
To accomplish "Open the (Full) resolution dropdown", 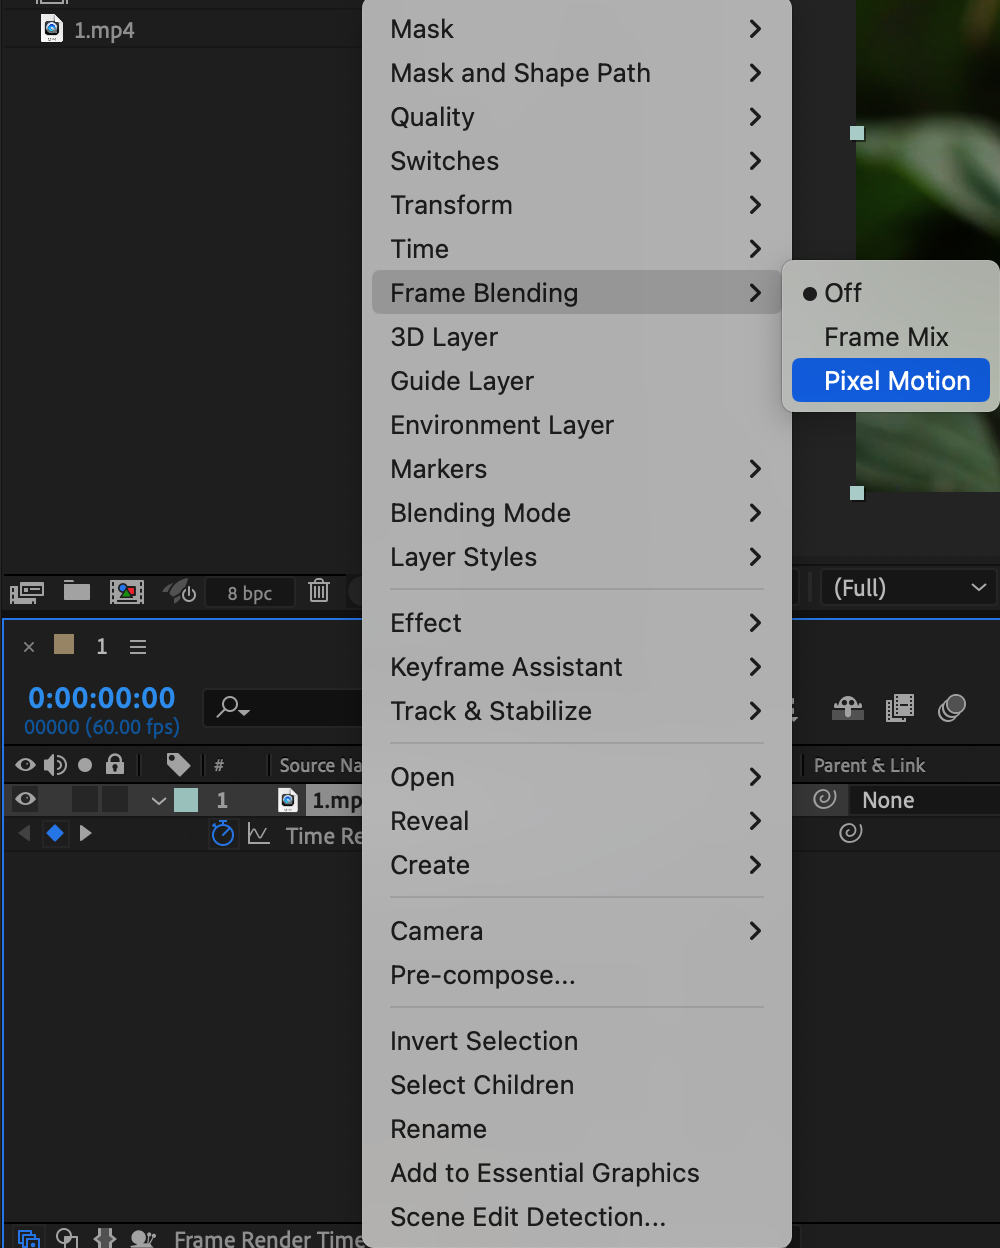I will pyautogui.click(x=909, y=588).
